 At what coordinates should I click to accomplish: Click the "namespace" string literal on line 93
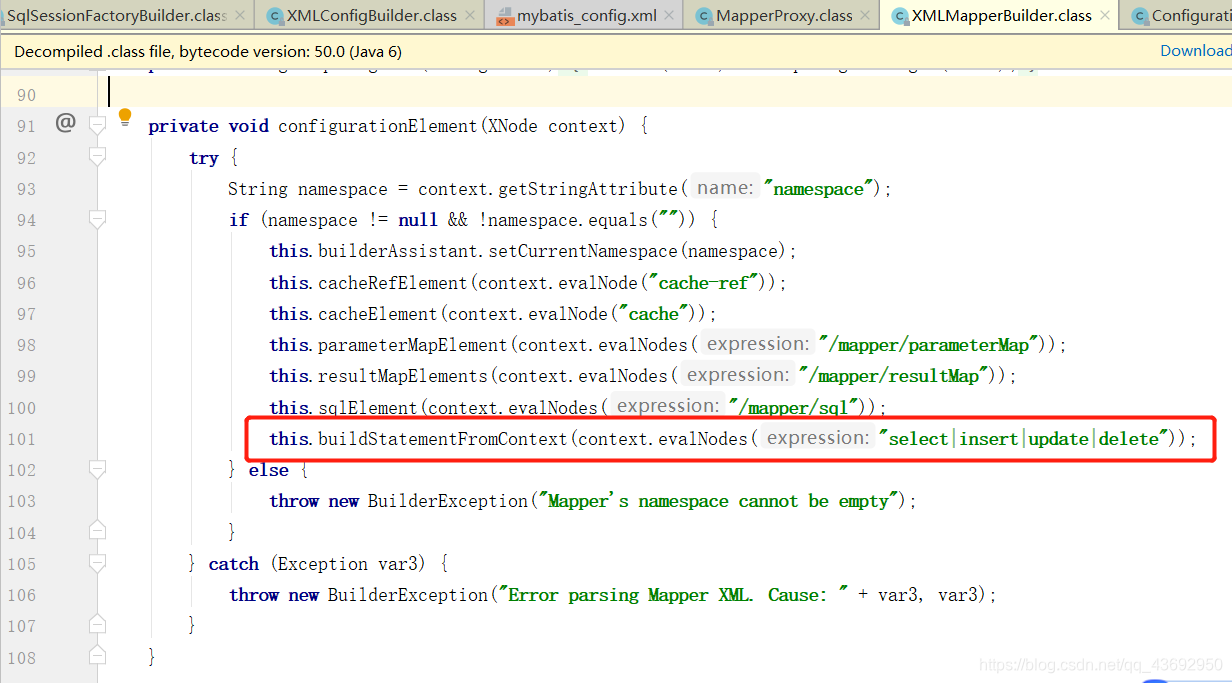(x=820, y=189)
